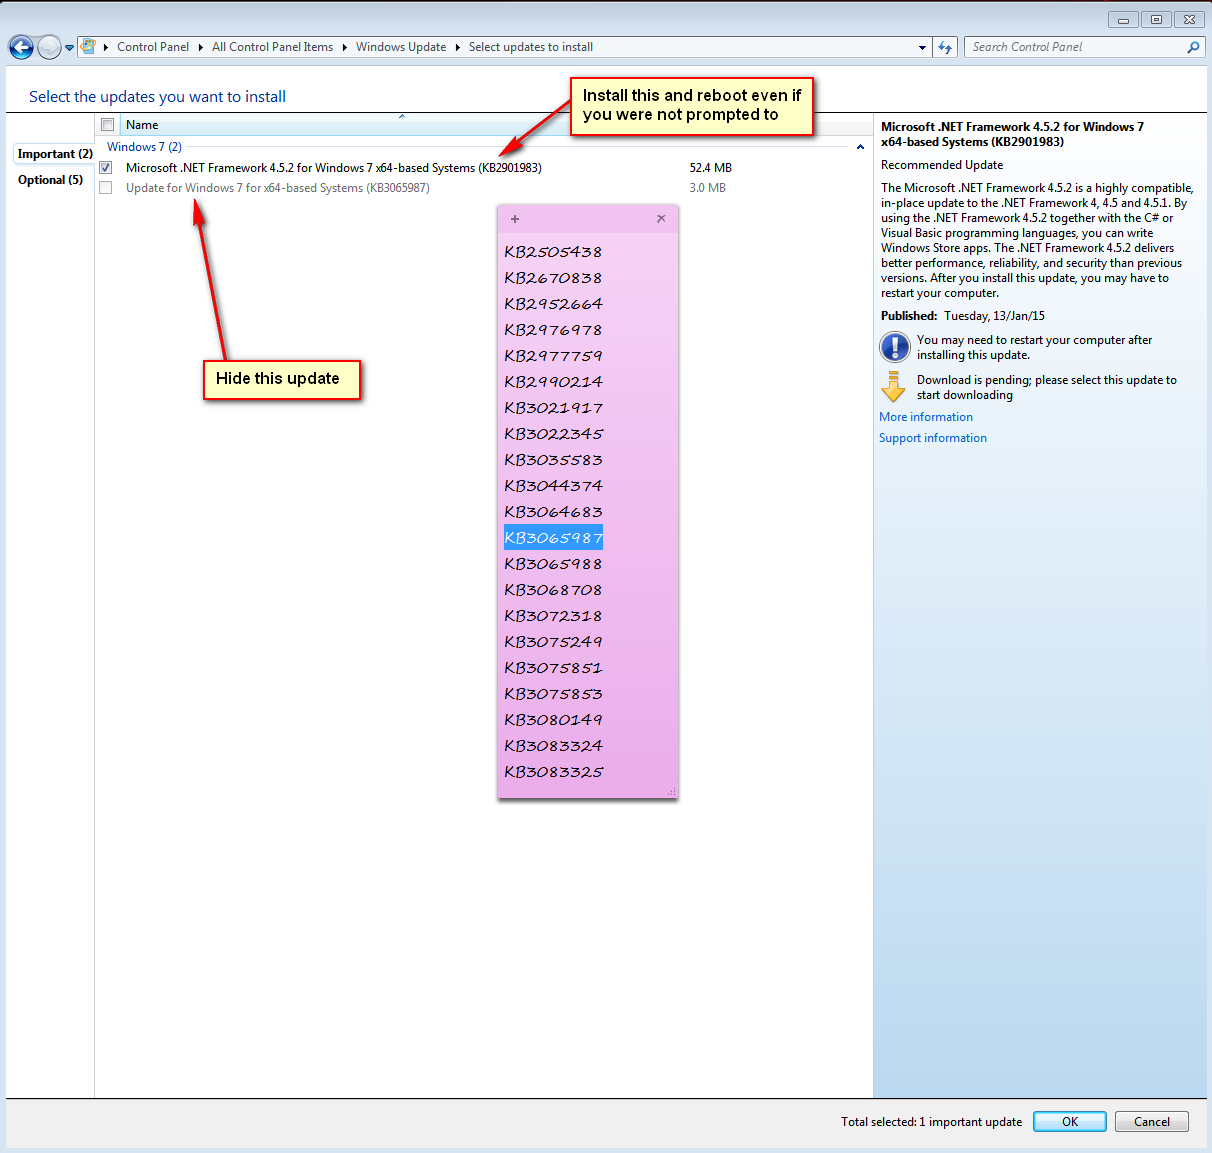Image resolution: width=1212 pixels, height=1153 pixels.
Task: Click the Cancel button
Action: 1152,1122
